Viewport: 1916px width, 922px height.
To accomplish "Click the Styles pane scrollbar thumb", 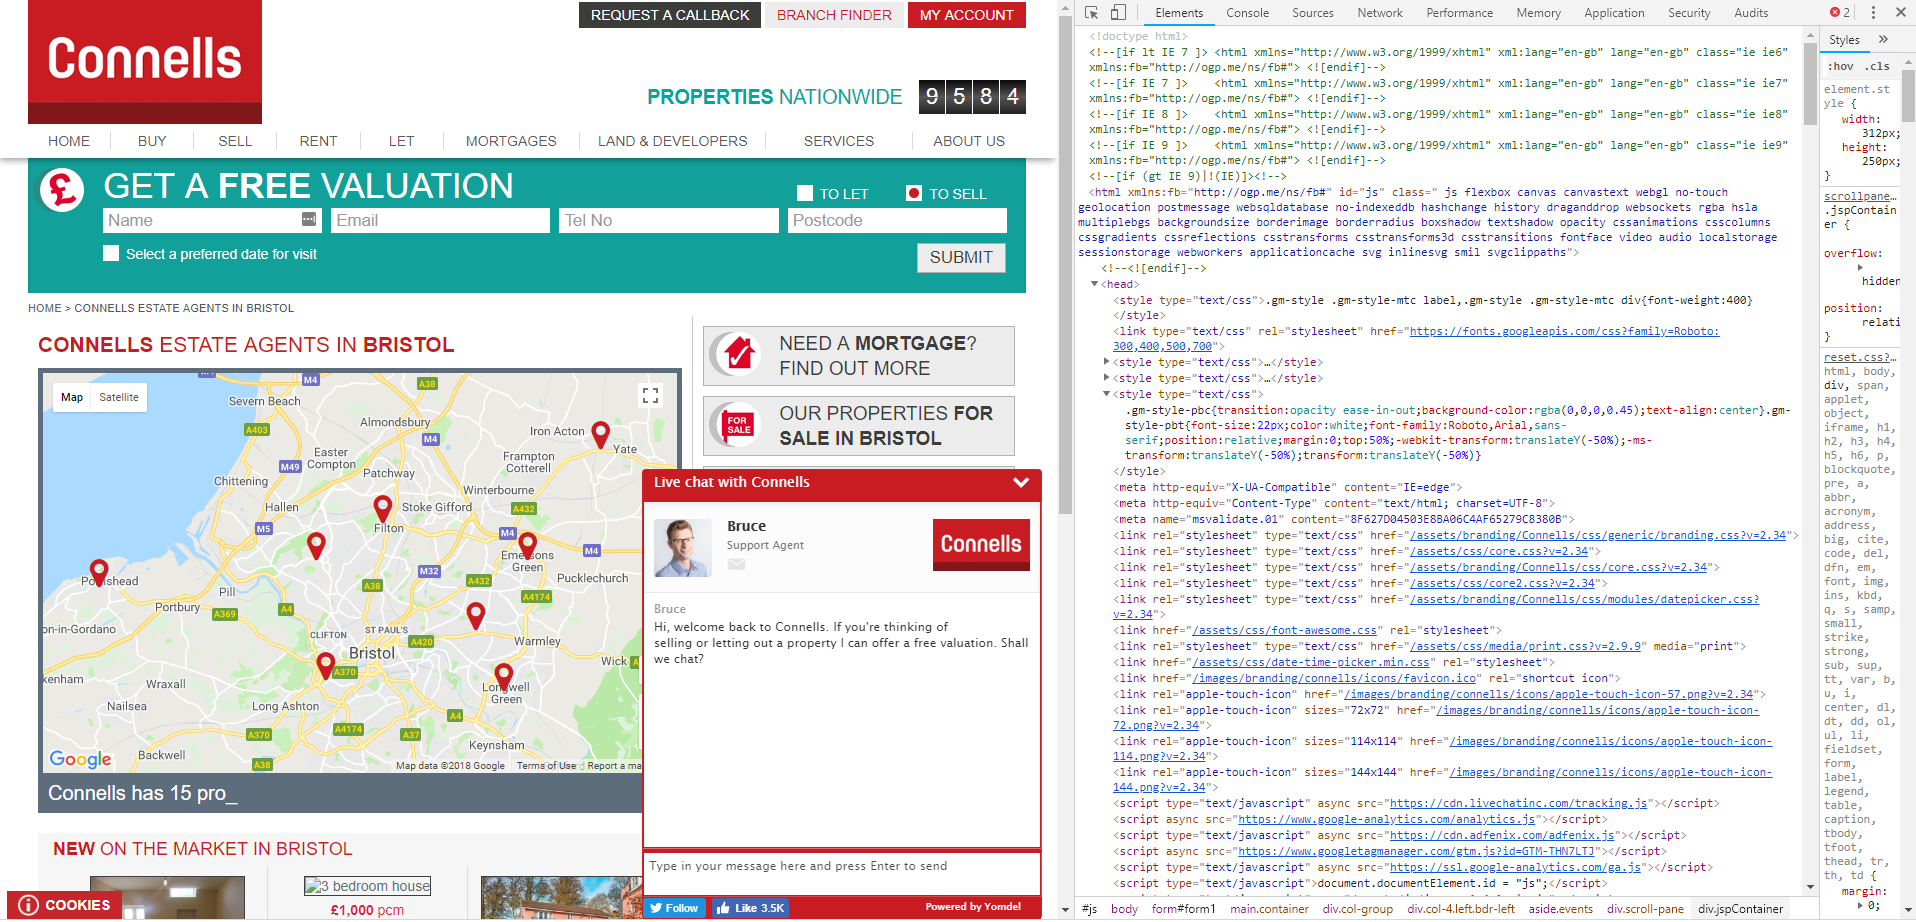I will 1908,94.
